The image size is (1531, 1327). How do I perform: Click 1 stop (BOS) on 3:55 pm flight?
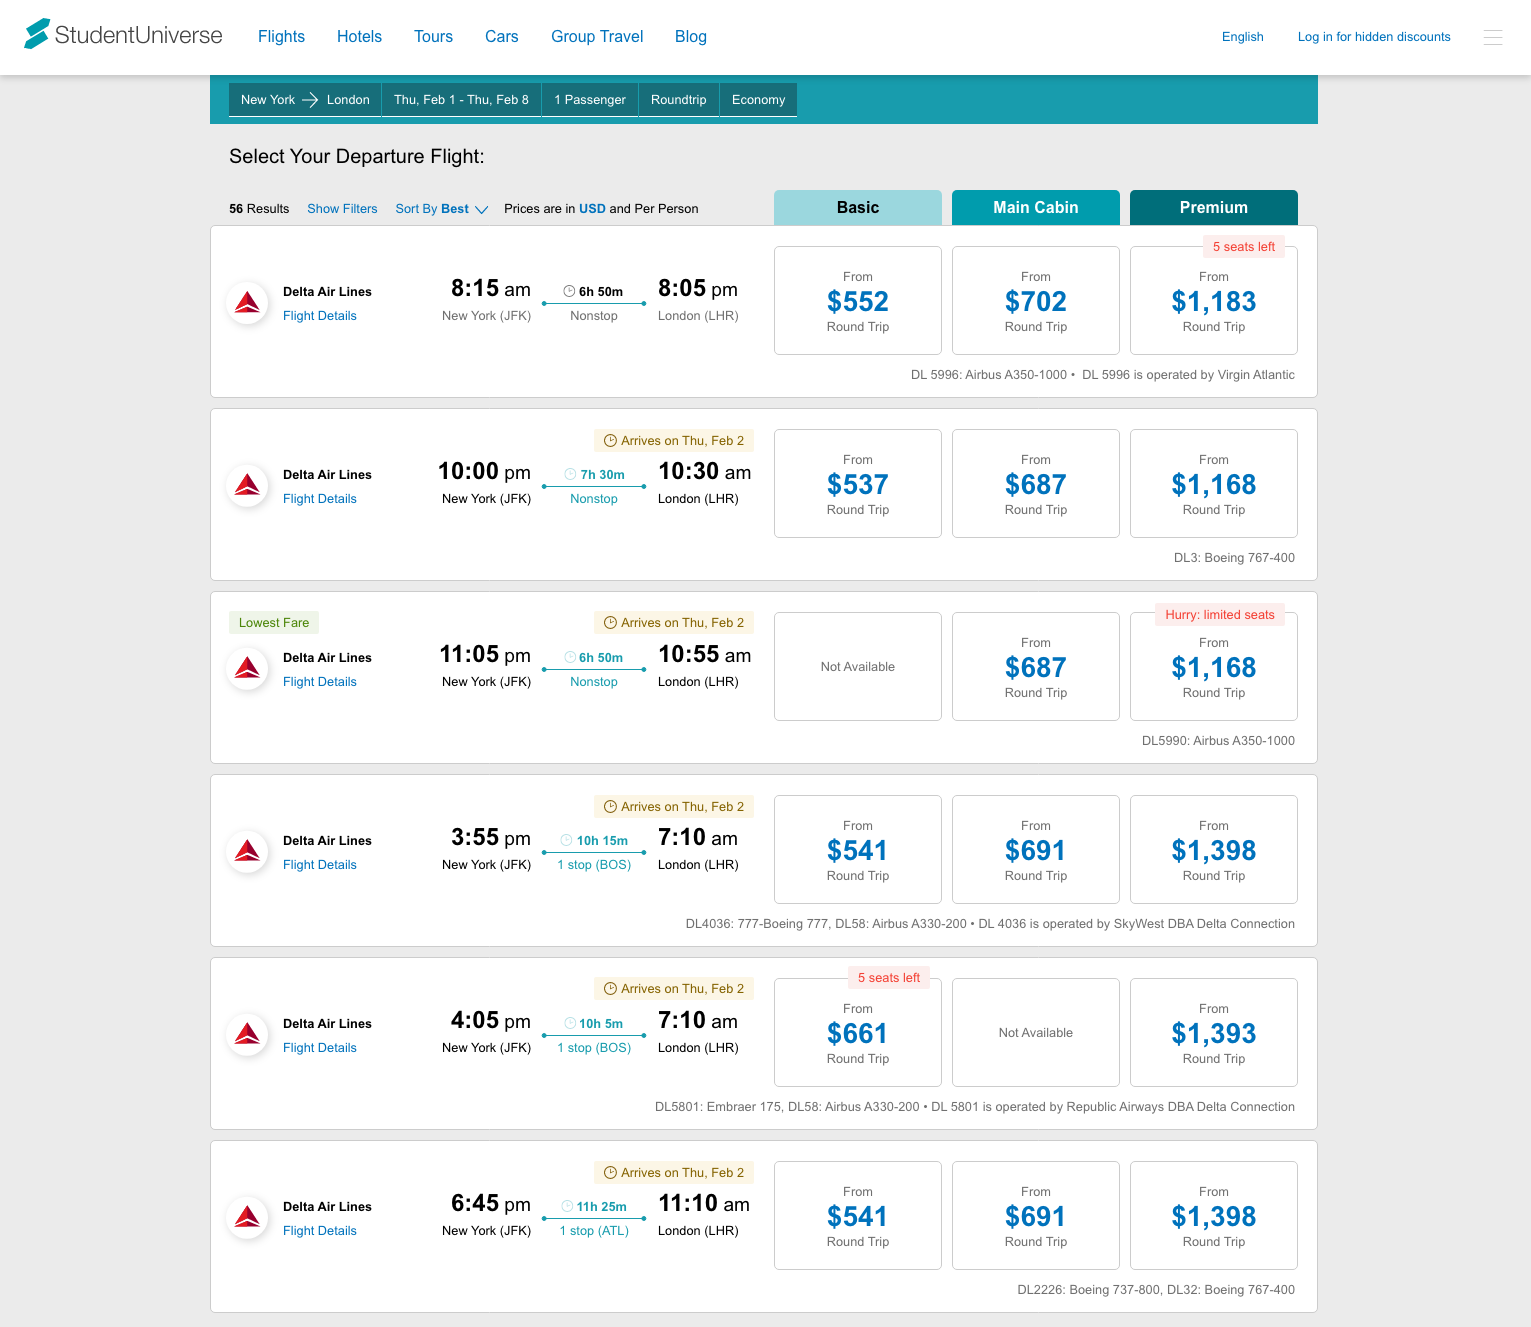pos(594,865)
